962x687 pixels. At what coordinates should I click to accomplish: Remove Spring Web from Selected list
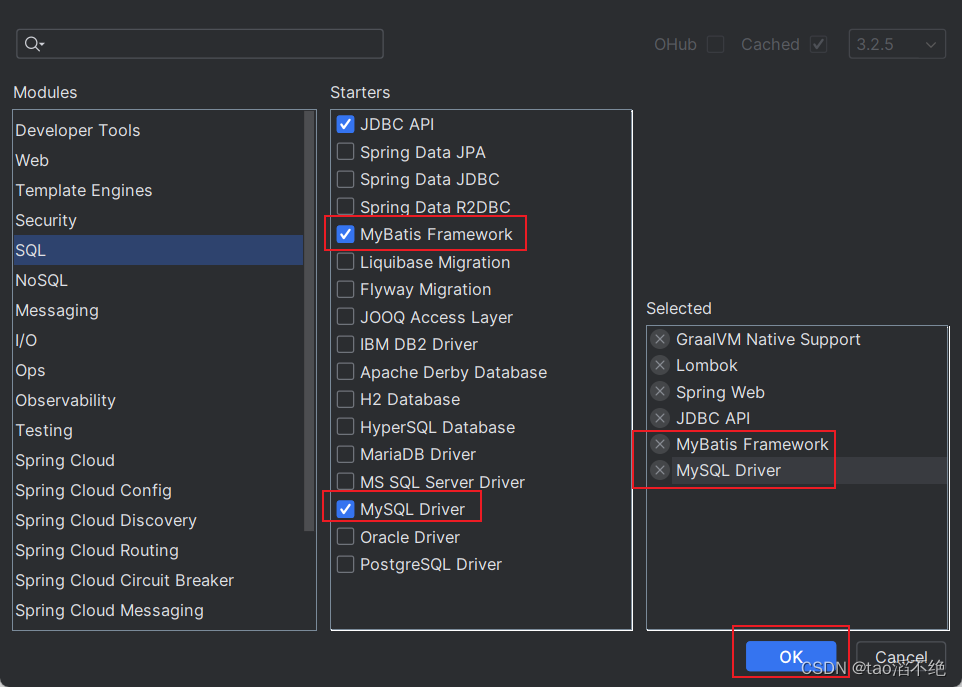click(660, 392)
